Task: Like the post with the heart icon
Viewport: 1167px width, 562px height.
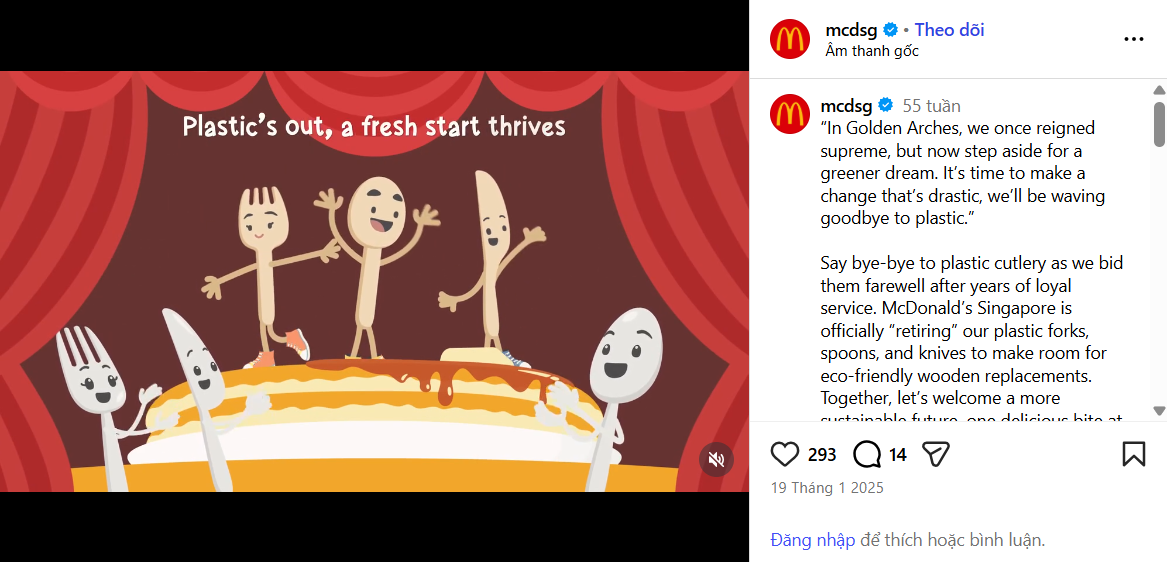Action: [784, 453]
